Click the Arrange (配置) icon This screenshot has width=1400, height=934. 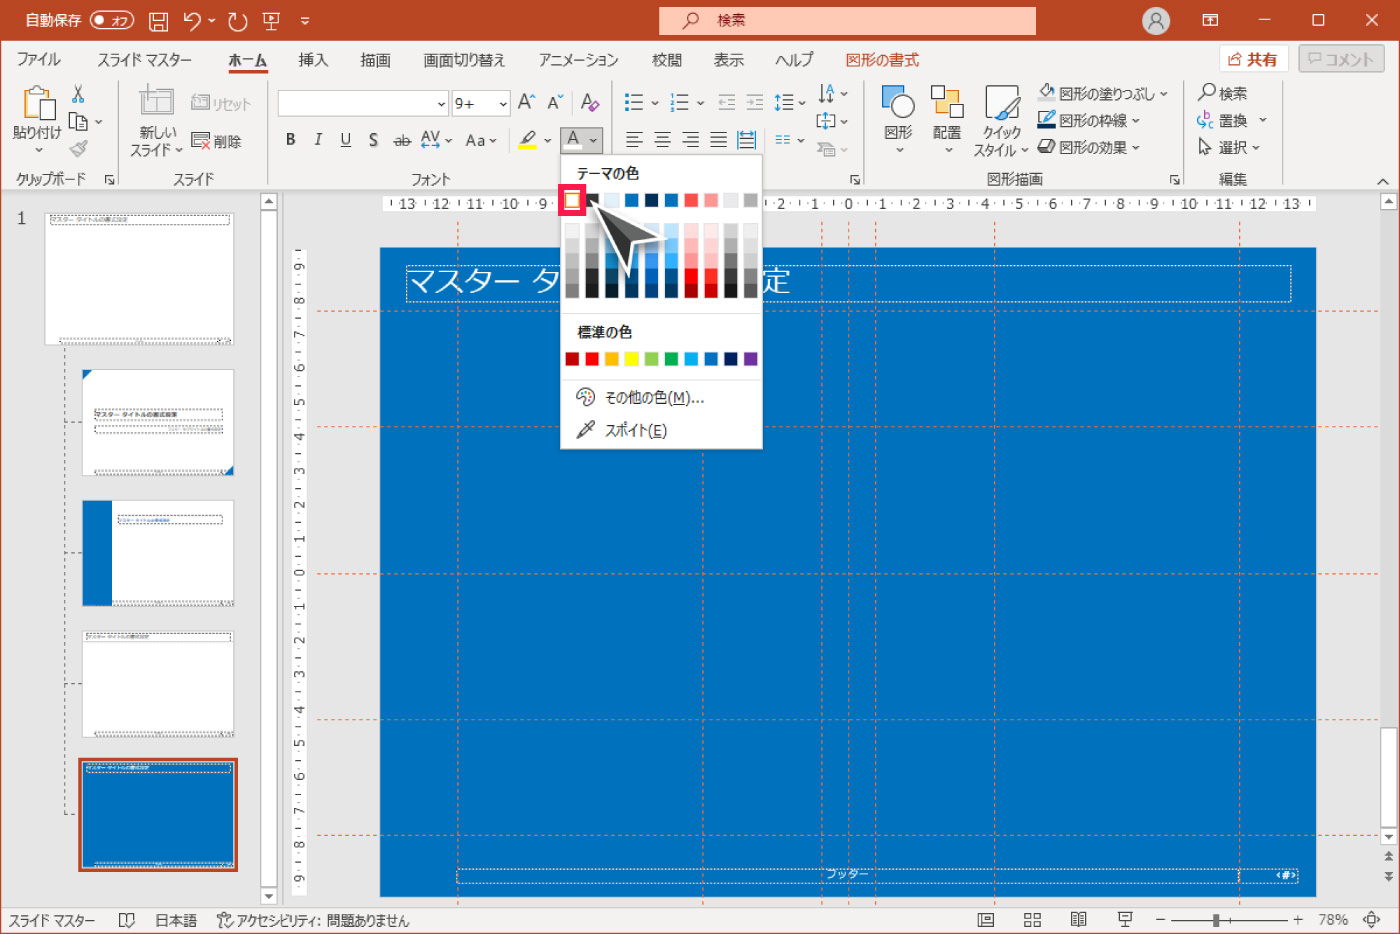click(947, 102)
